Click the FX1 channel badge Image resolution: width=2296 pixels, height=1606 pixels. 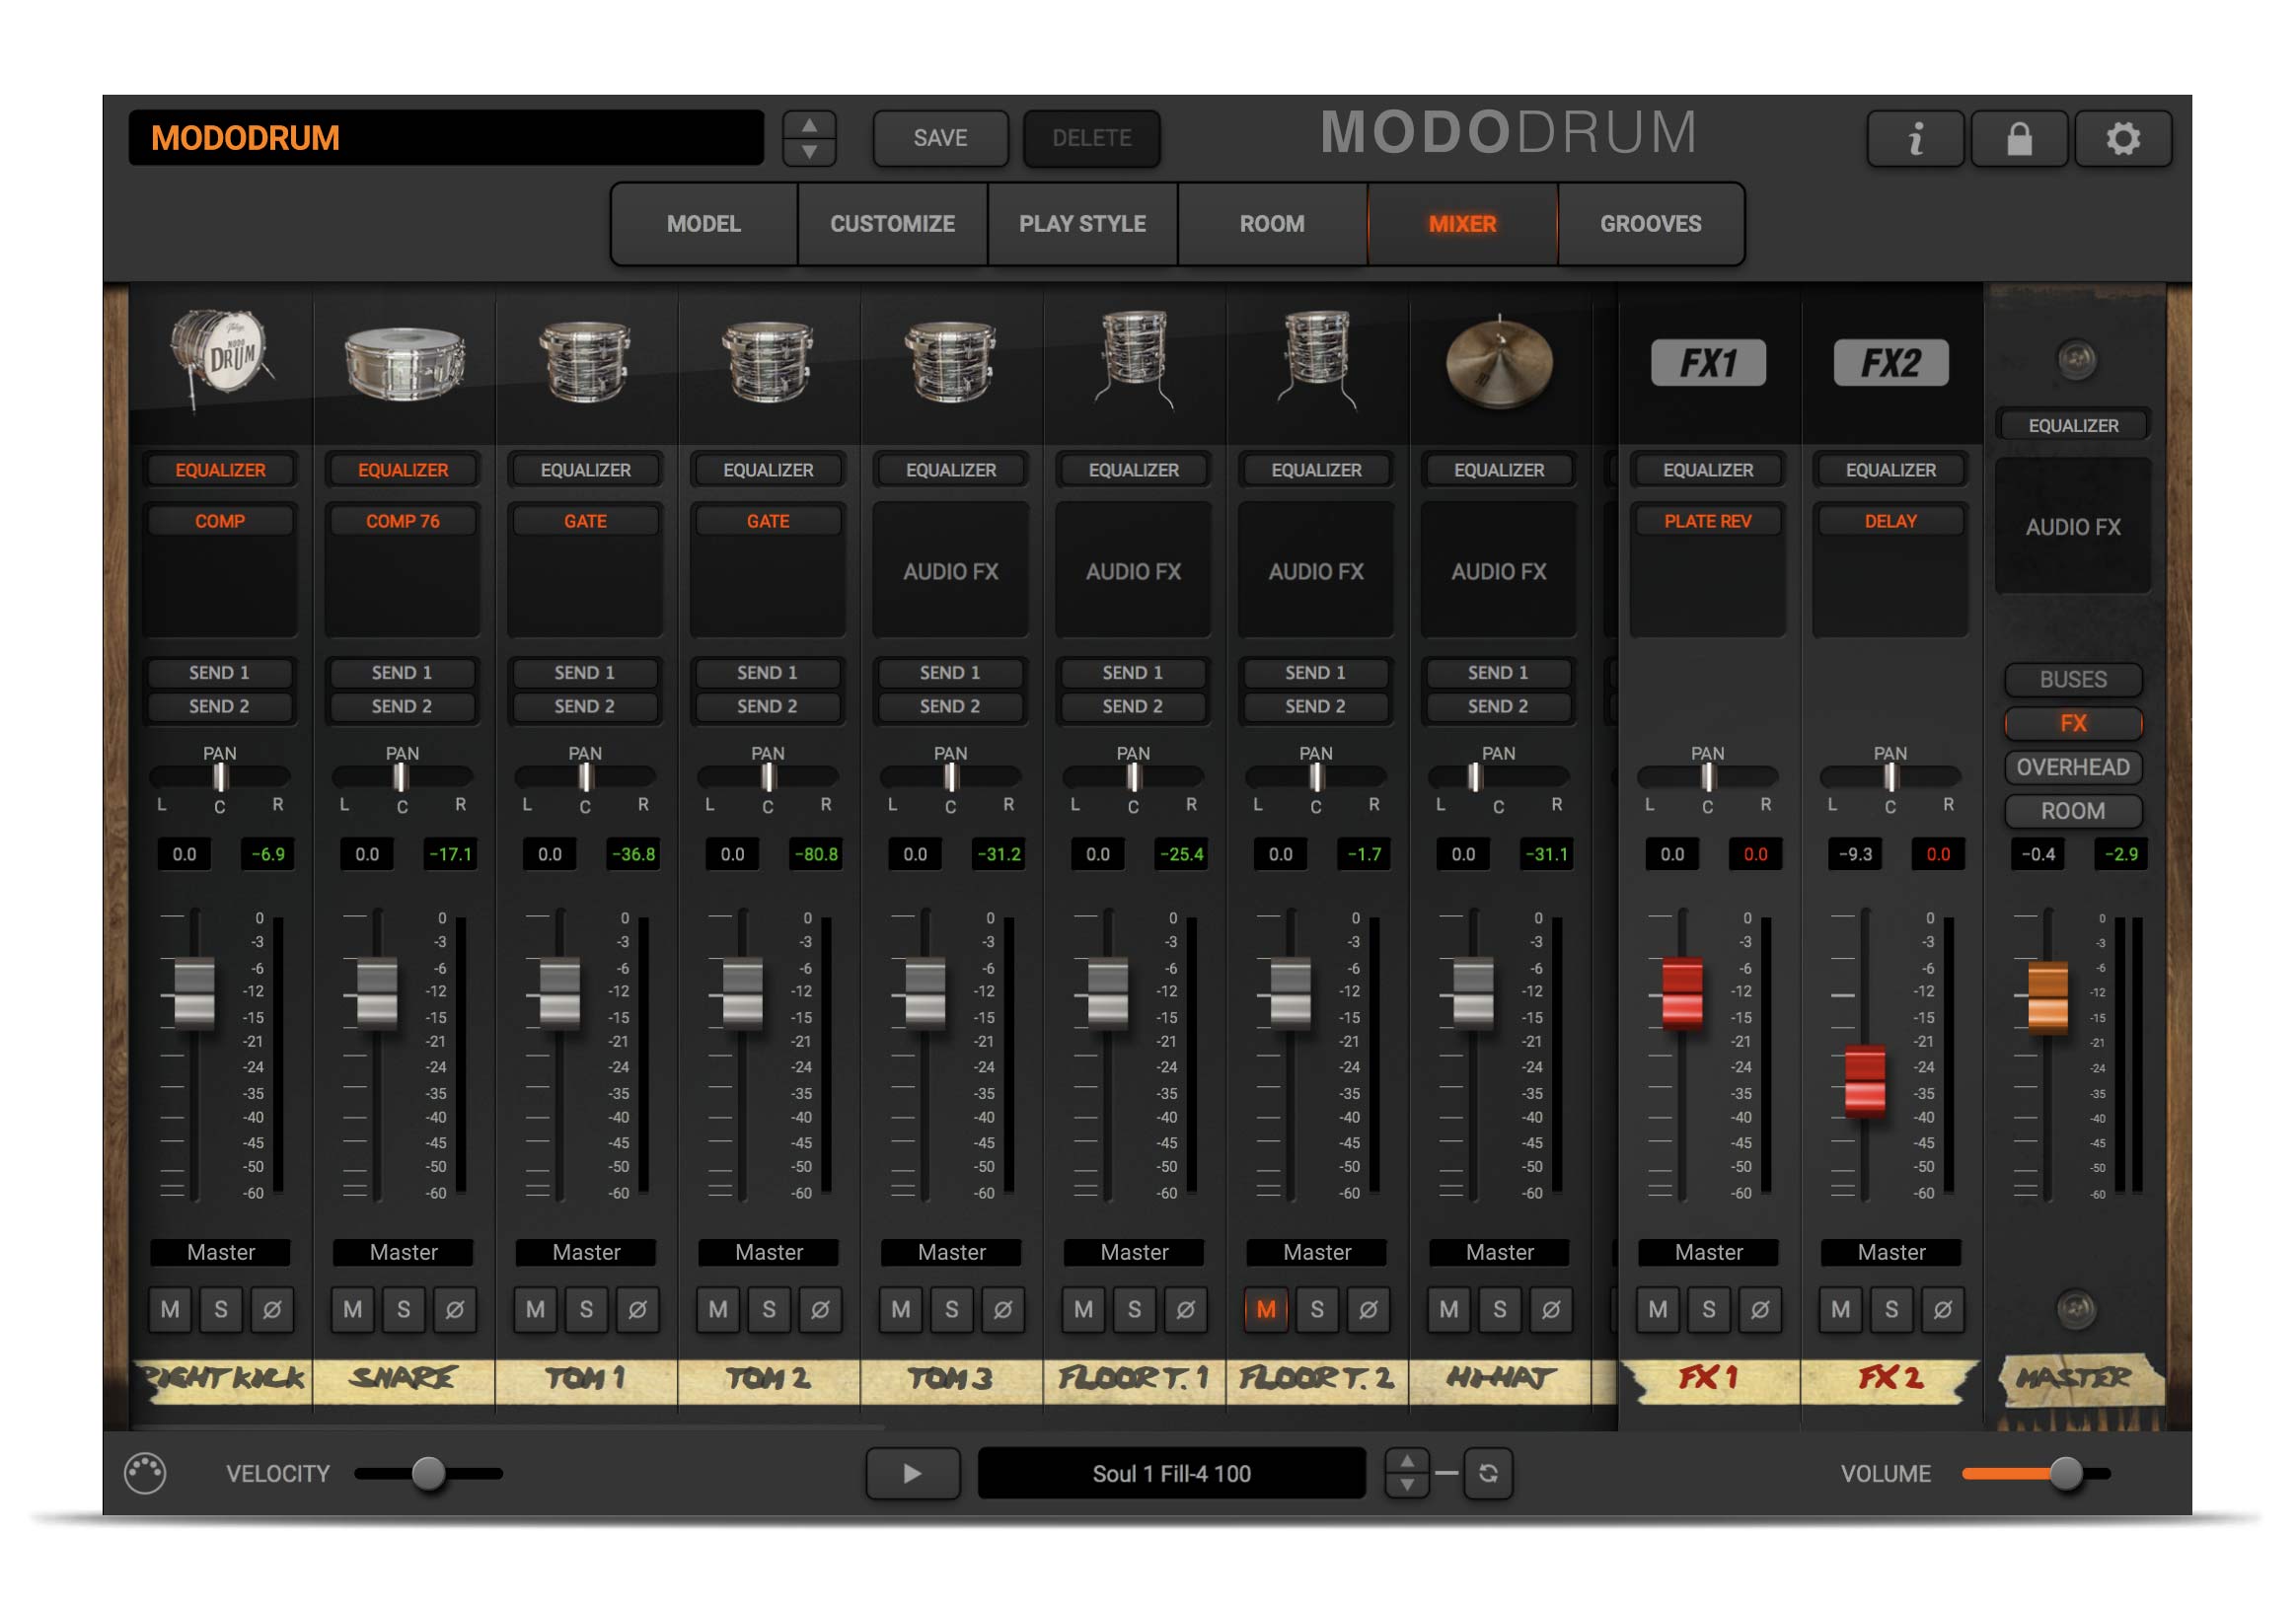click(1708, 362)
